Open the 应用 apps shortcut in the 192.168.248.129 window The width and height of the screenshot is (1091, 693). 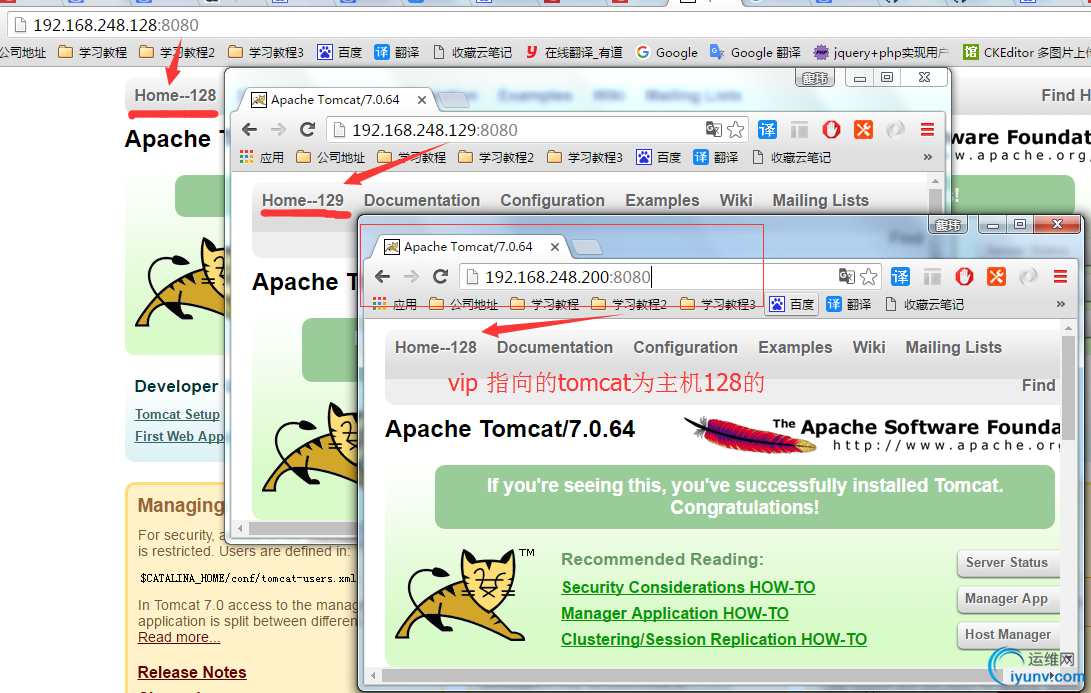coord(262,157)
